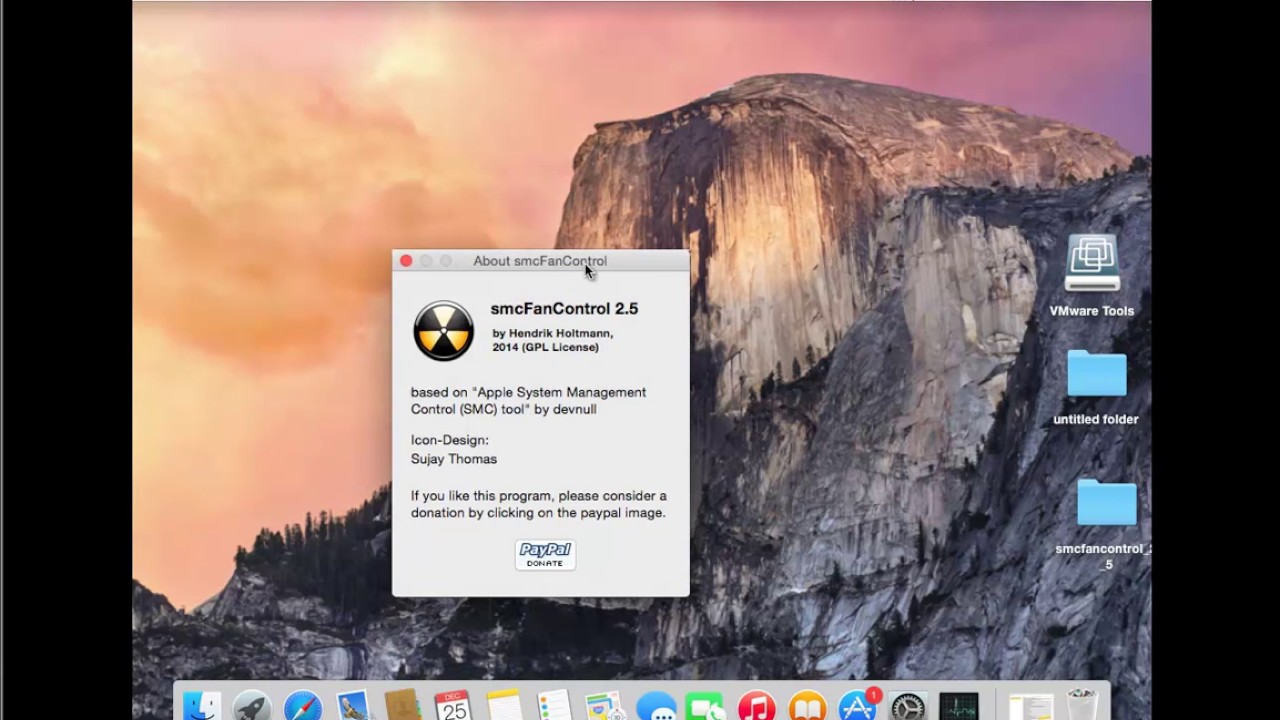Open Notes from the Dock
The height and width of the screenshot is (720, 1280).
coord(503,705)
